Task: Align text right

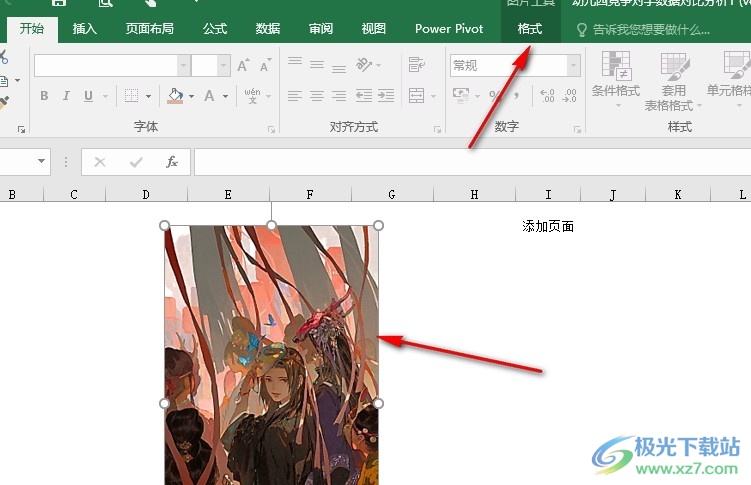Action: tap(339, 96)
